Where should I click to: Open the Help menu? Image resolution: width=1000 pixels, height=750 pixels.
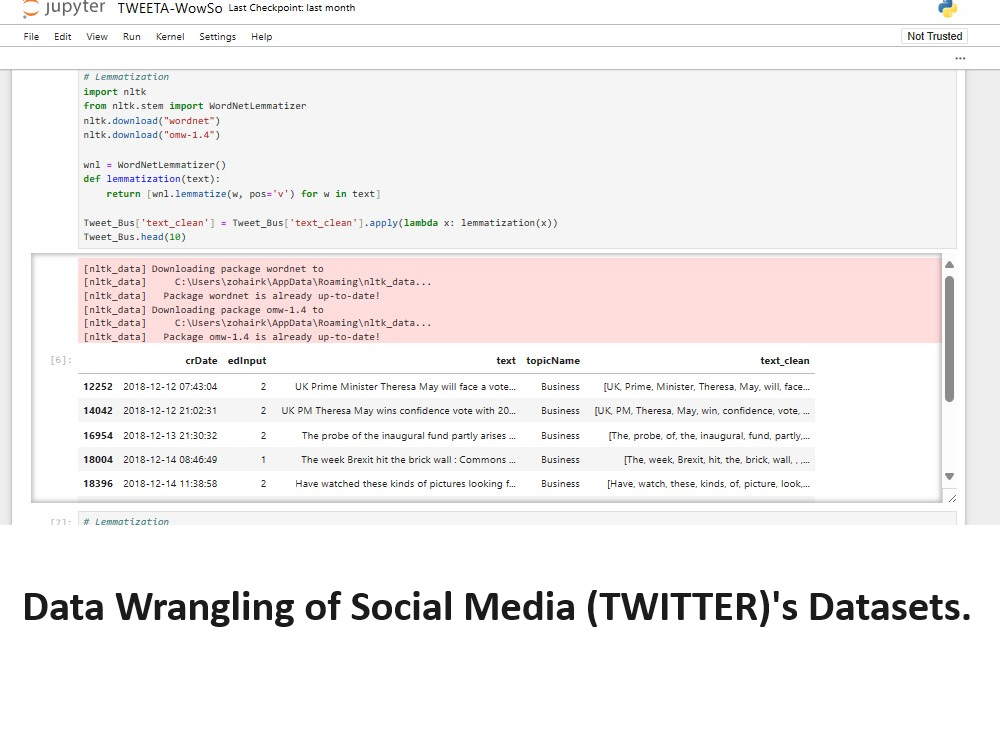tap(261, 36)
